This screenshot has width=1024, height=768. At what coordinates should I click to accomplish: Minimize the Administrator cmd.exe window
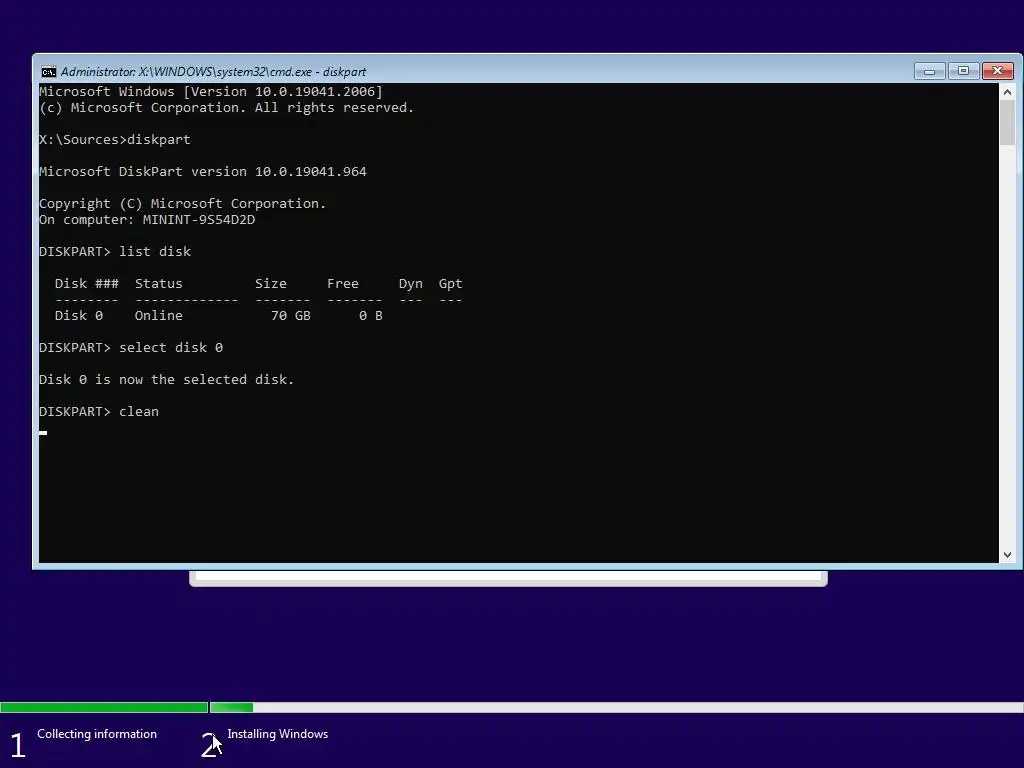point(929,71)
